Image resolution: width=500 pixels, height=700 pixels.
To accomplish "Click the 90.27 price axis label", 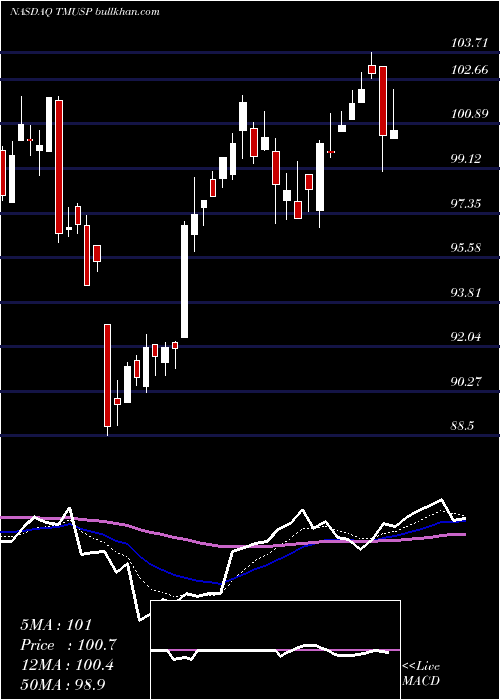I will 467,382.
